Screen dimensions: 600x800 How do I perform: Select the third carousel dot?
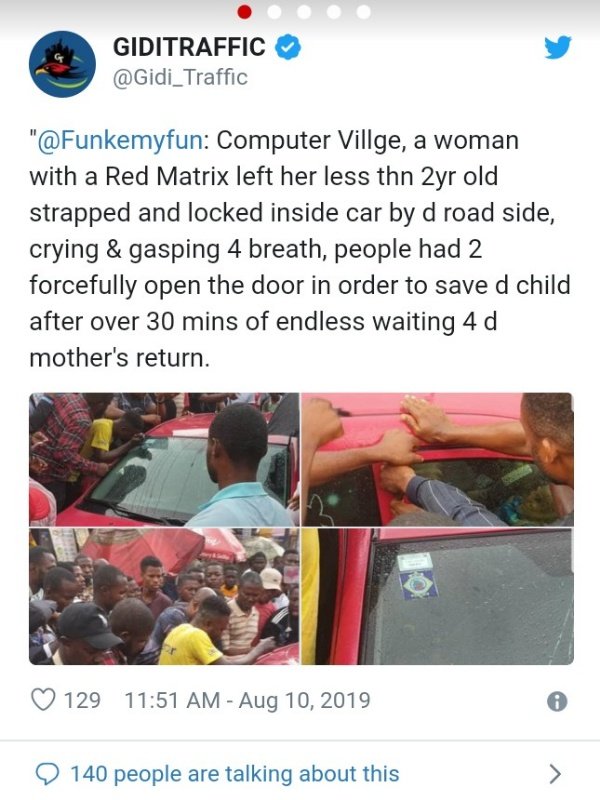coord(304,12)
